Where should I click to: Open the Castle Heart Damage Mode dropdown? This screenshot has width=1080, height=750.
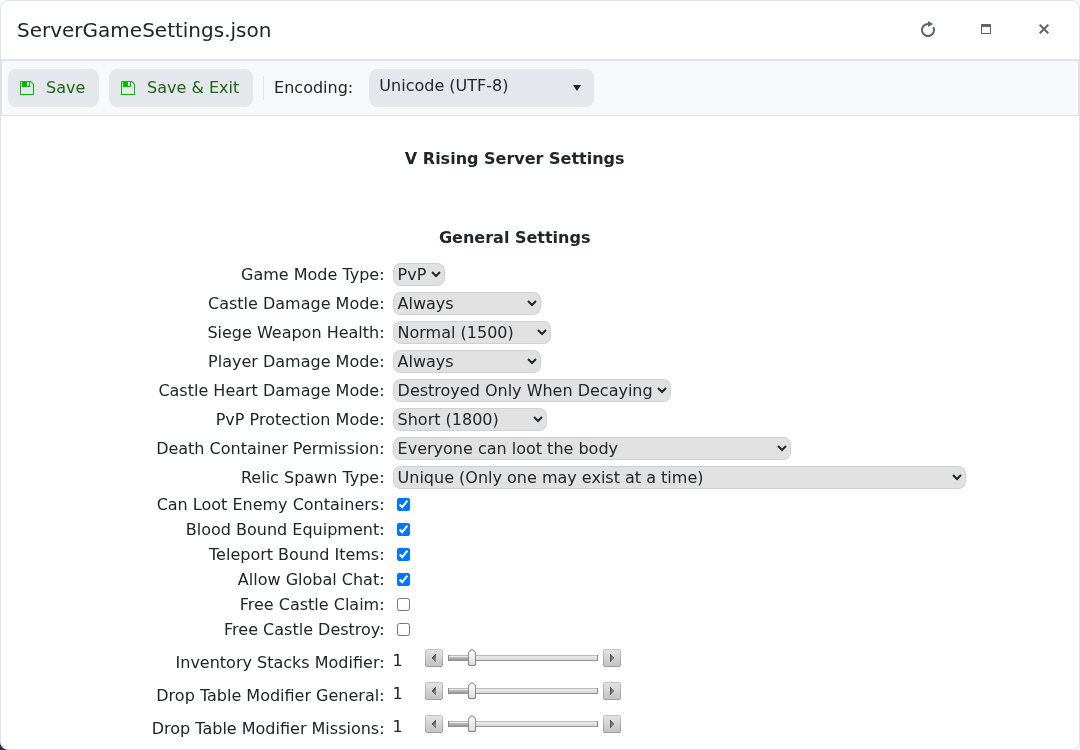point(532,390)
